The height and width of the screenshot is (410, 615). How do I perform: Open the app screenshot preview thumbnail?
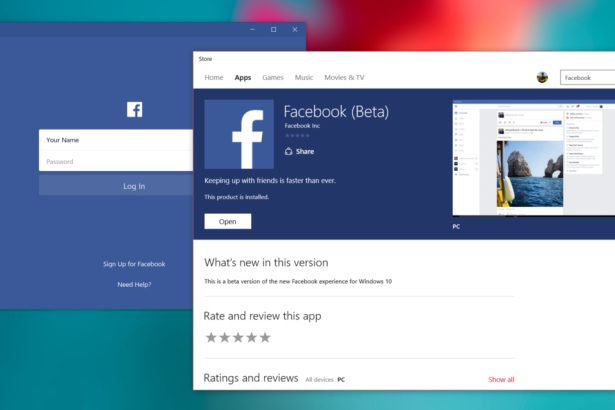click(x=533, y=158)
